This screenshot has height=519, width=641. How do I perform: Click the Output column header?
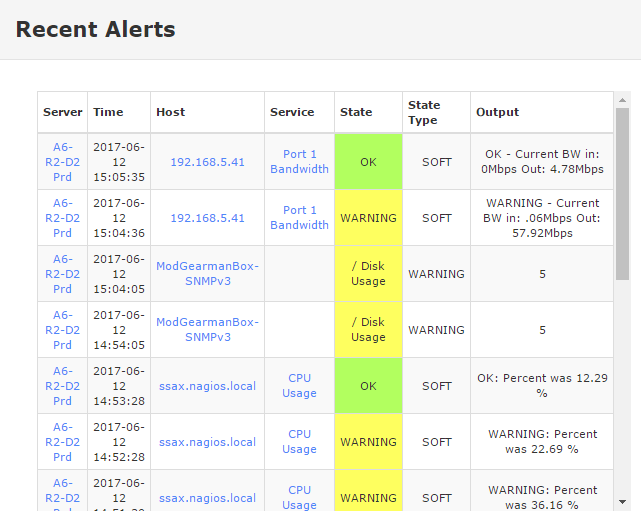497,113
